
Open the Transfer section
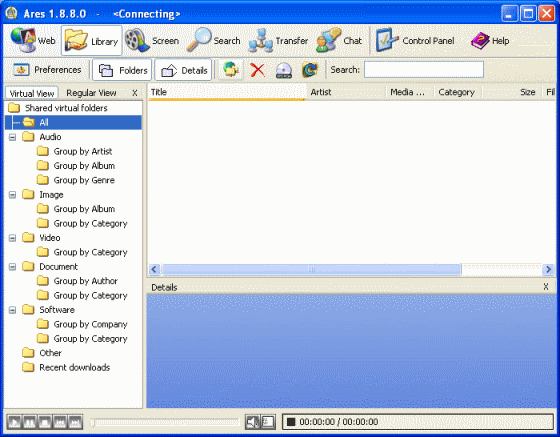278,41
